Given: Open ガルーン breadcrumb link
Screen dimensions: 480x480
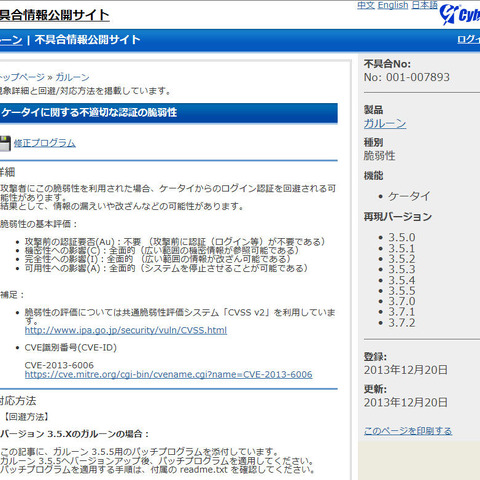Looking at the screenshot, I should click(72, 77).
